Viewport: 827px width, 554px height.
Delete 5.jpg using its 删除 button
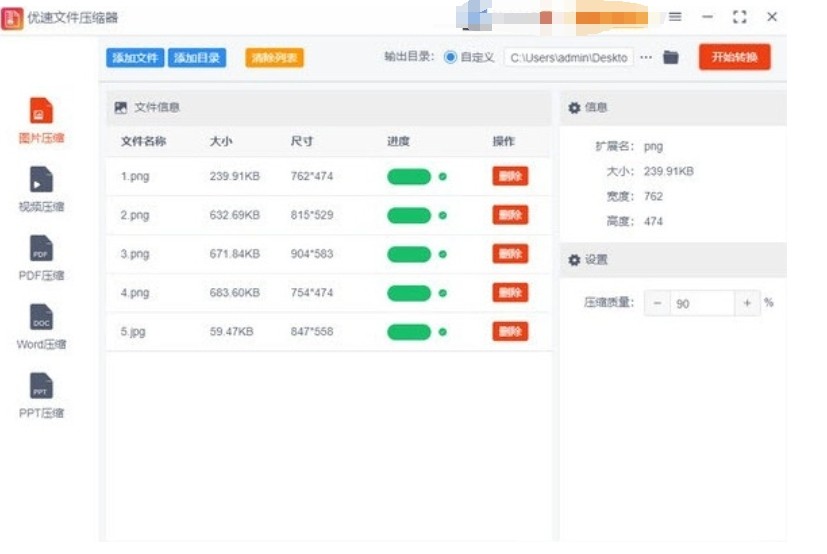coord(510,331)
